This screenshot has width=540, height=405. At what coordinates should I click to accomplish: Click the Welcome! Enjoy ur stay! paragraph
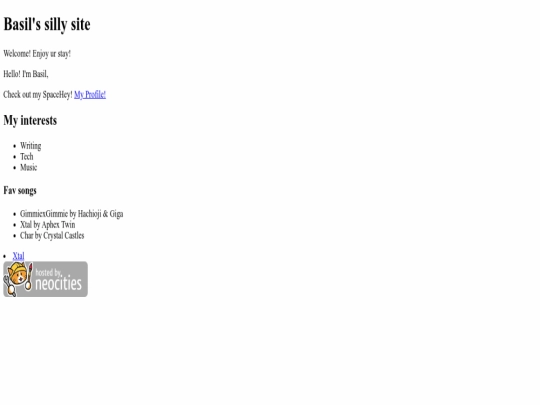pos(37,54)
